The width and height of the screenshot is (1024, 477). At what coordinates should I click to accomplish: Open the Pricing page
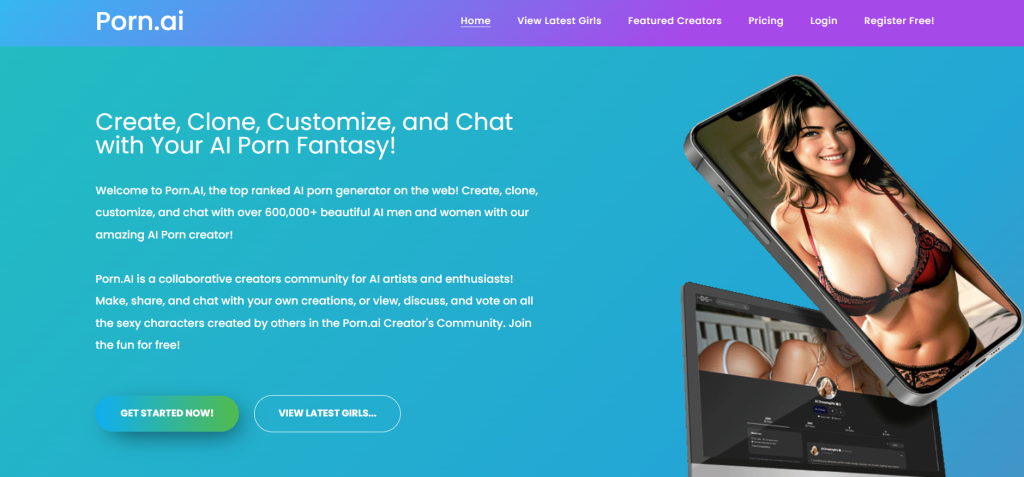pos(765,21)
